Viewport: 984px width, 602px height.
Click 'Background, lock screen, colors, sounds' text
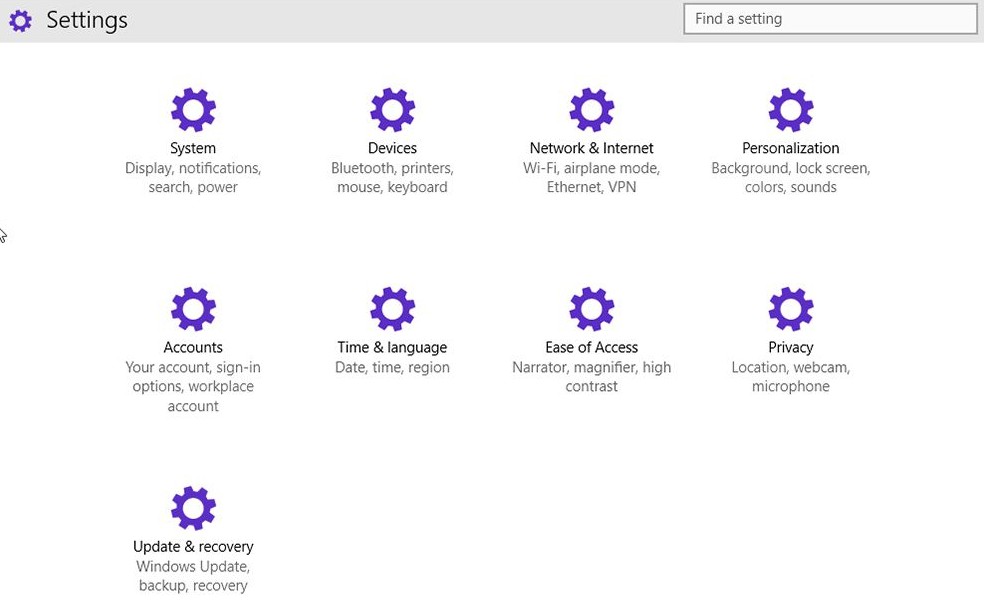coord(791,178)
